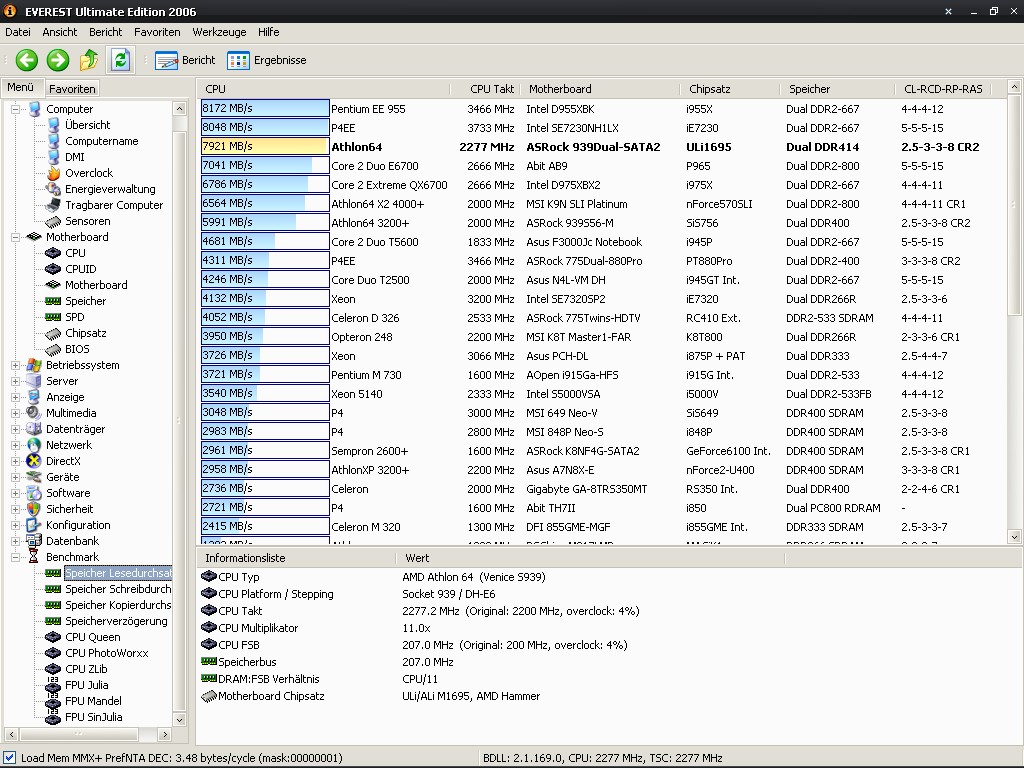The height and width of the screenshot is (768, 1024).
Task: Click the Informationsliste column header
Action: (296, 558)
